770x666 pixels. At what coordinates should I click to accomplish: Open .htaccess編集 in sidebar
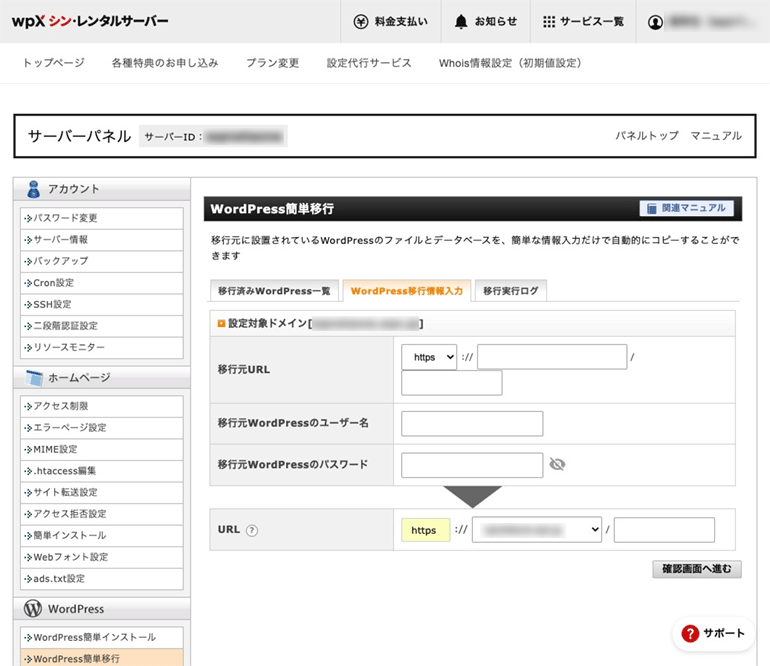pos(102,471)
